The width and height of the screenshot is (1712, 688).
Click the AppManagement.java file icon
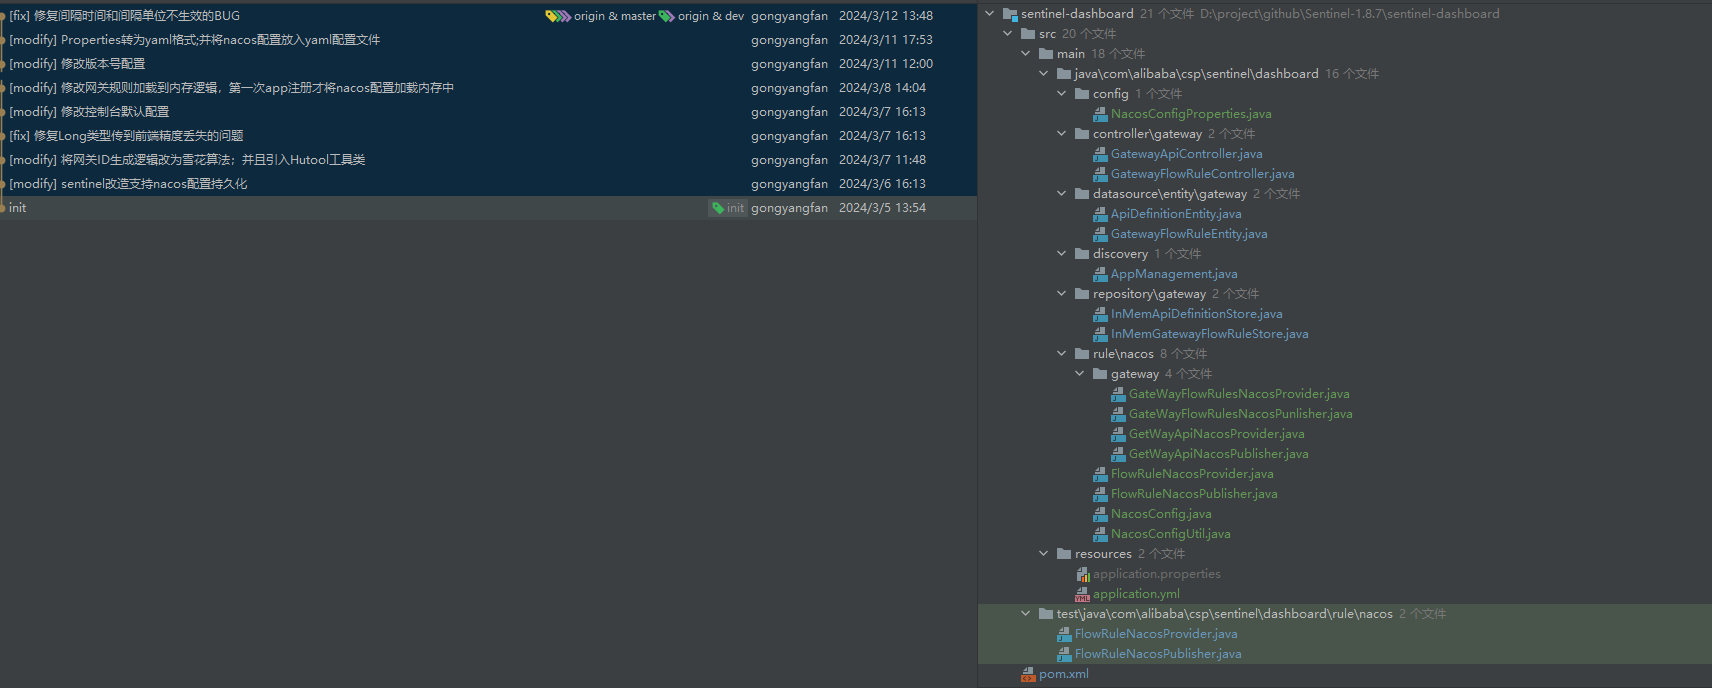[x=1100, y=274]
